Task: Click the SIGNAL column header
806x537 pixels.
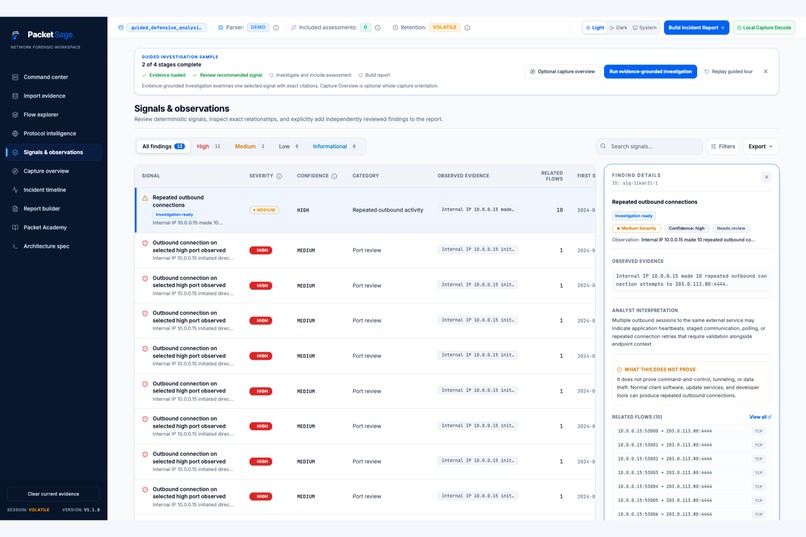Action: coord(151,176)
